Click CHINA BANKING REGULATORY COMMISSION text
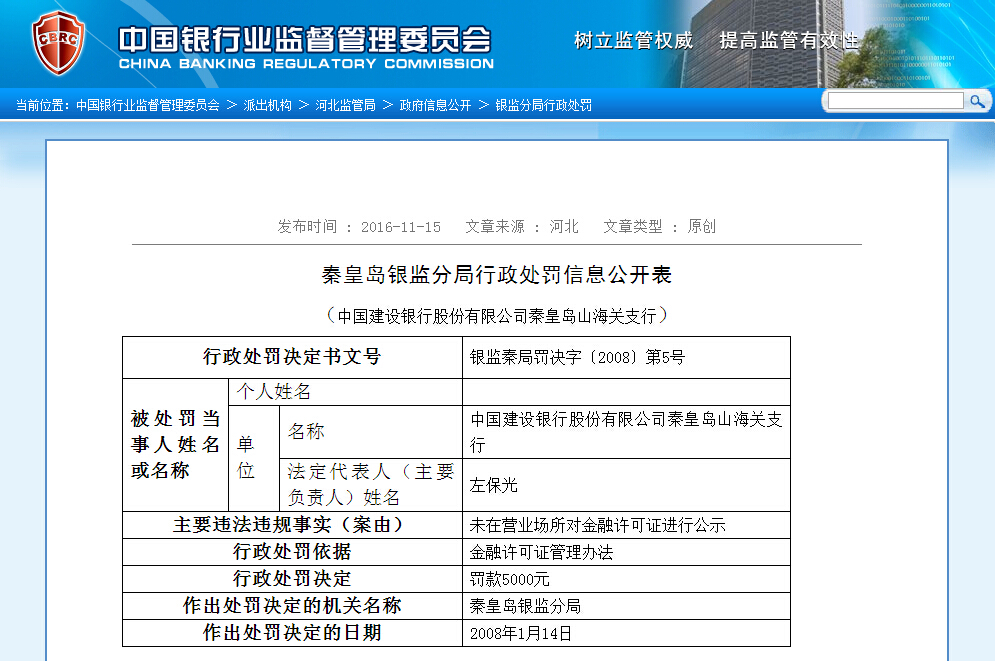 click(306, 63)
